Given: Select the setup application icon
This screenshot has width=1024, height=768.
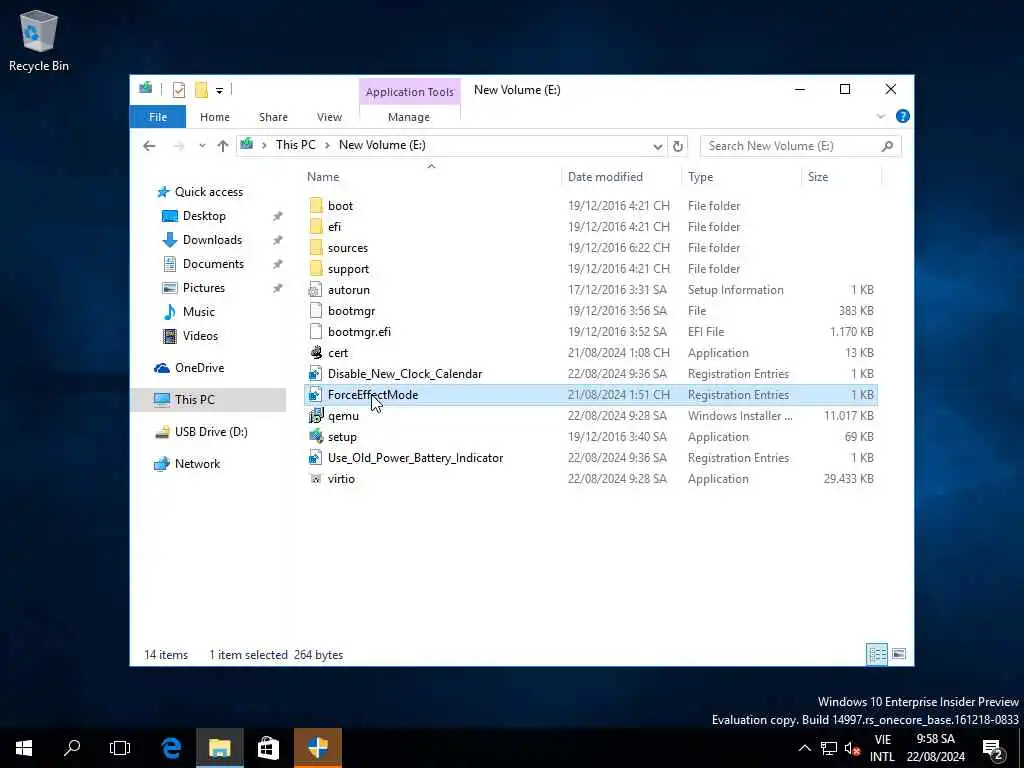Looking at the screenshot, I should click(x=316, y=437).
